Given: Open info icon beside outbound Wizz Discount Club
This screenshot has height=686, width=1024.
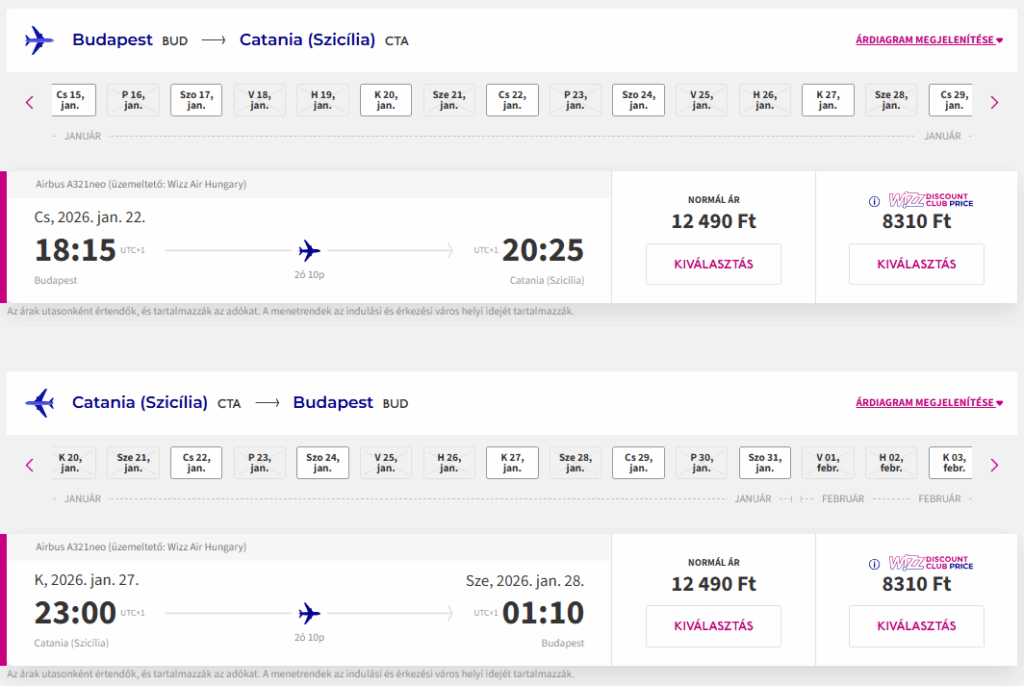Looking at the screenshot, I should pos(874,201).
